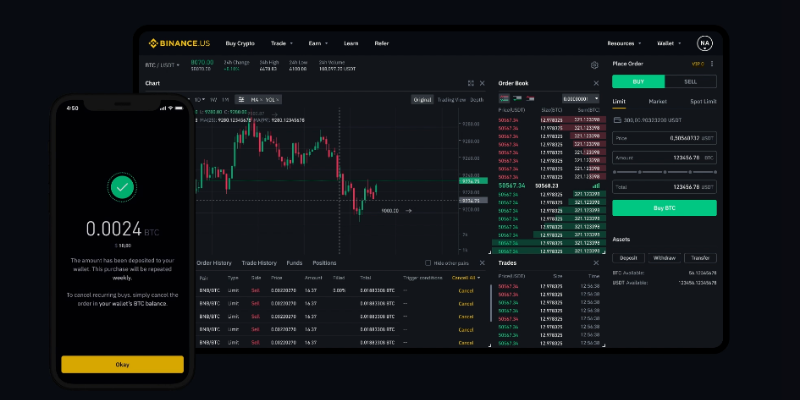Expand the Resources menu
This screenshot has height=400, width=800.
point(624,43)
